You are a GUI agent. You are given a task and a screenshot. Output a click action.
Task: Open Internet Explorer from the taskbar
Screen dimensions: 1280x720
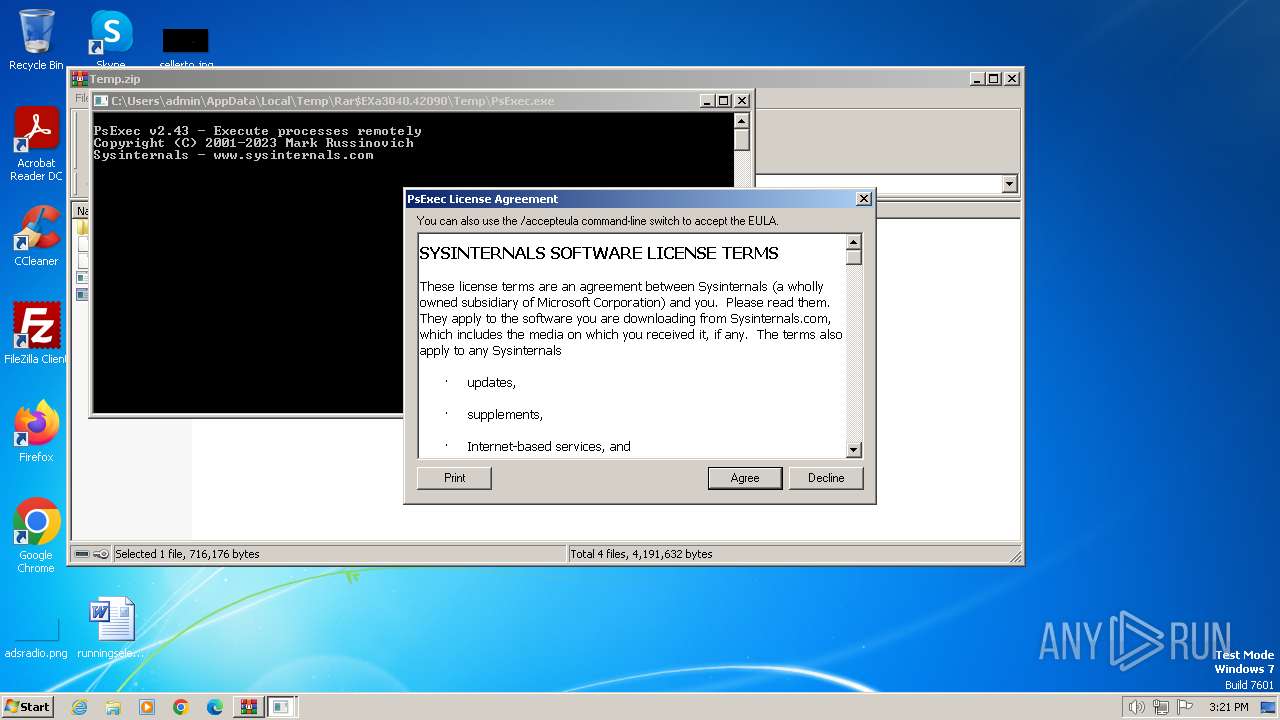click(x=79, y=707)
